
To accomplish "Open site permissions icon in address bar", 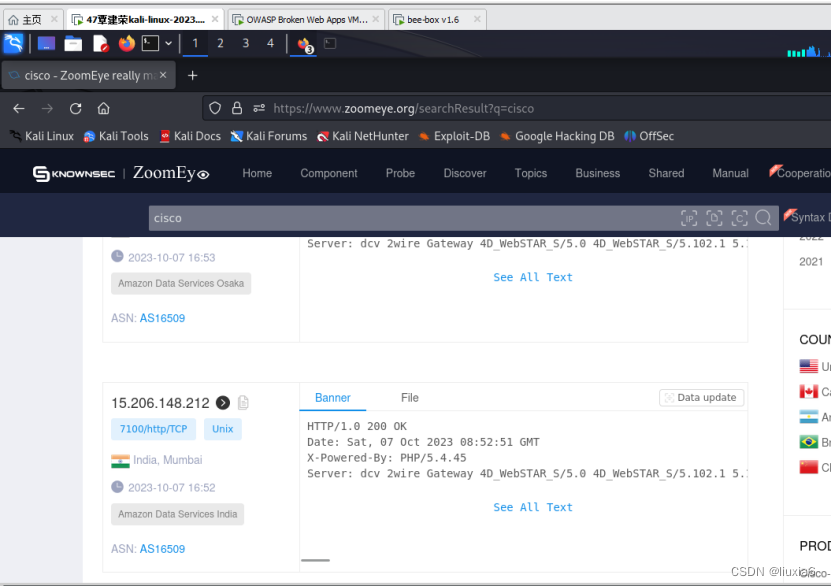I will (259, 108).
